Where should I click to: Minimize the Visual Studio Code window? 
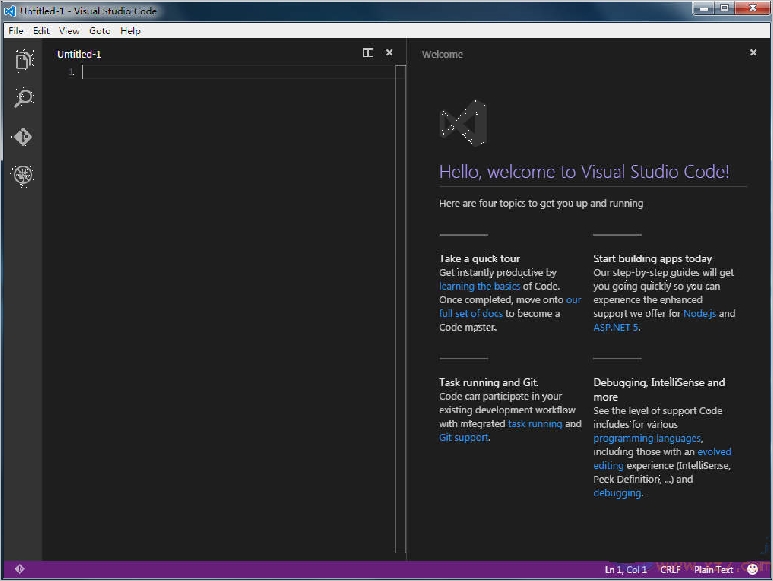click(x=703, y=8)
